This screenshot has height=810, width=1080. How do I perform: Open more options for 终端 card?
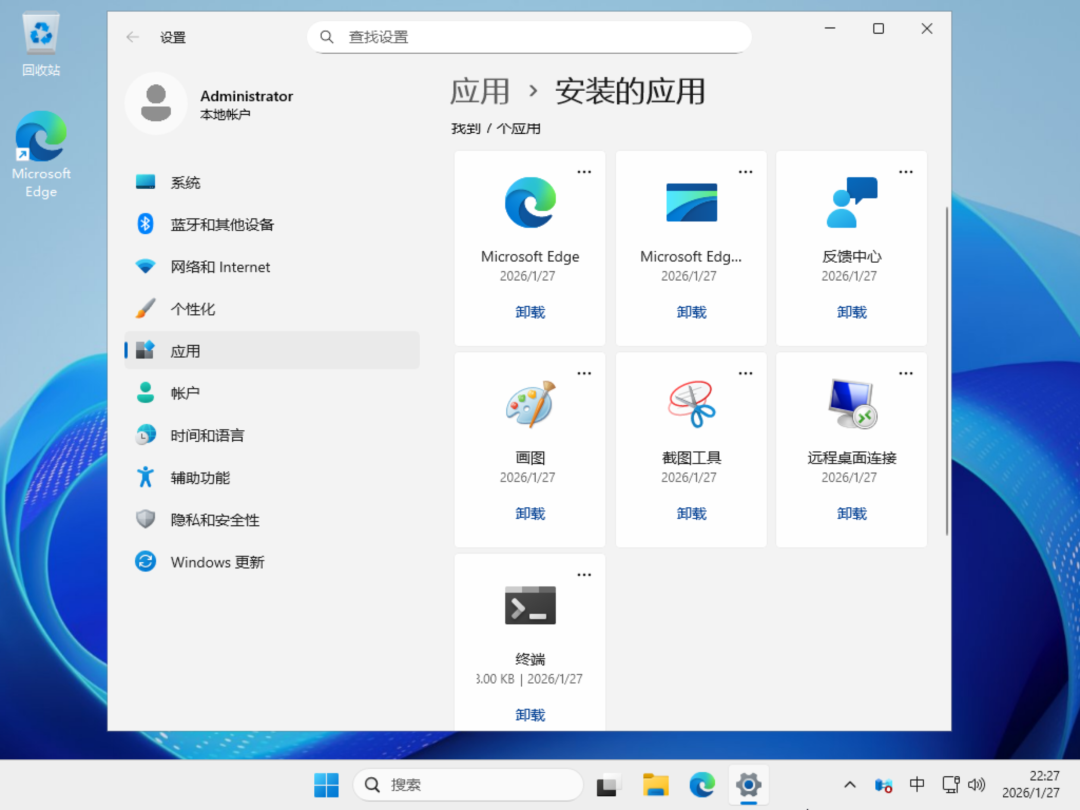point(584,575)
